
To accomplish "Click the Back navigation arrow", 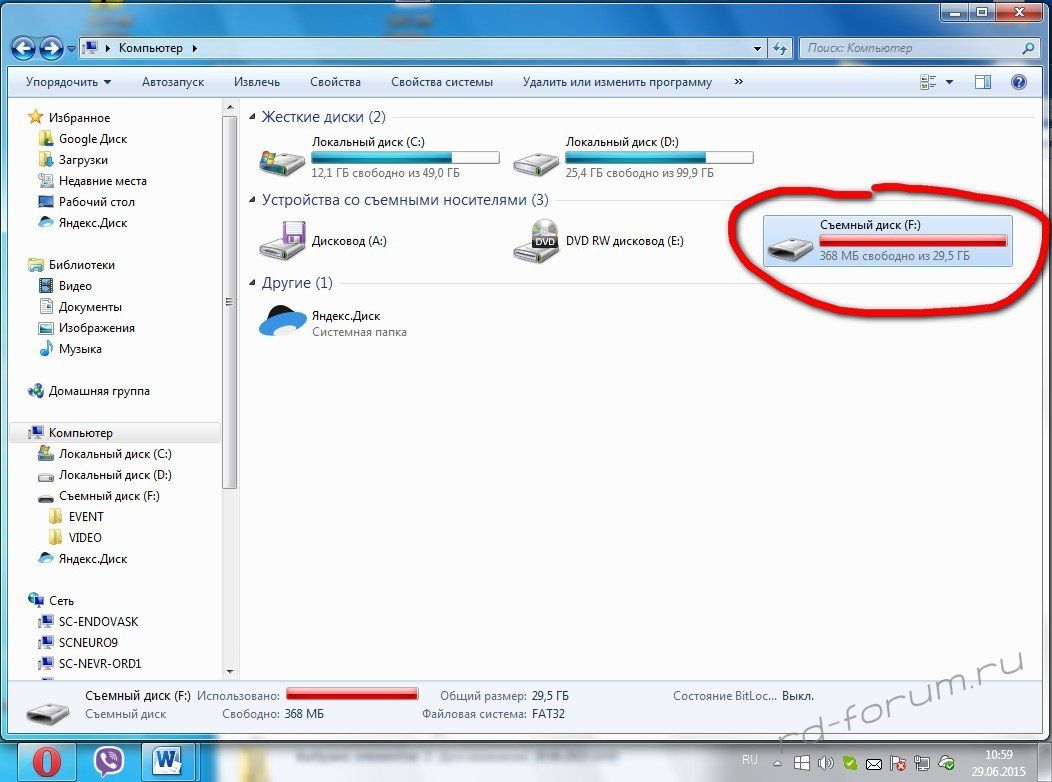I will [24, 48].
